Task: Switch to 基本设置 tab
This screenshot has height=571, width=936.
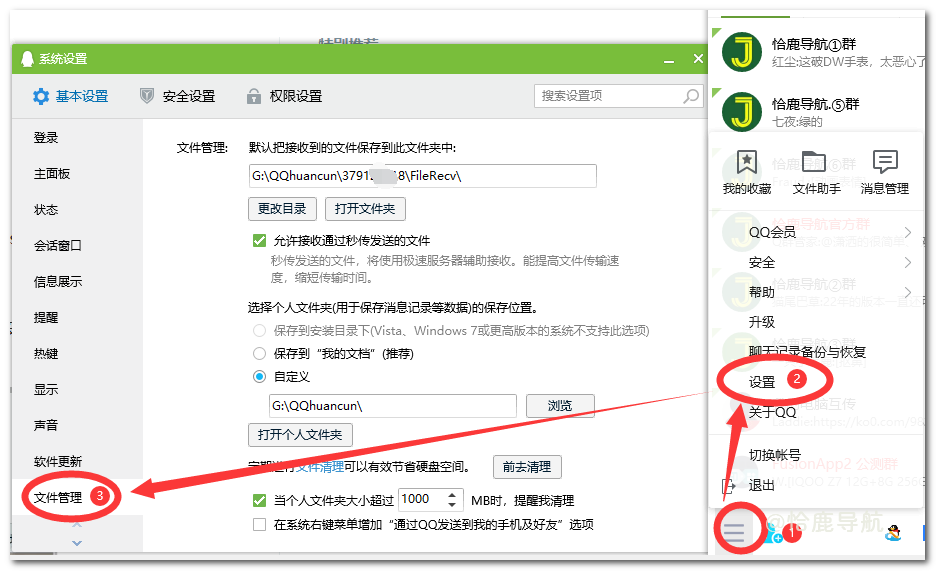Action: [x=70, y=96]
